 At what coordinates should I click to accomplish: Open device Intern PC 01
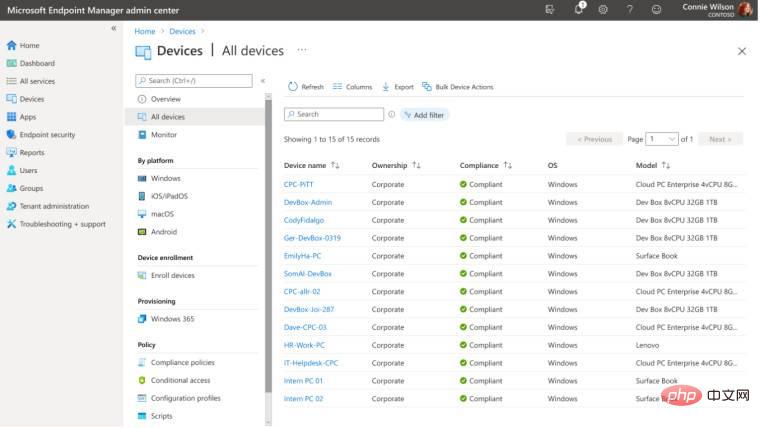click(303, 381)
